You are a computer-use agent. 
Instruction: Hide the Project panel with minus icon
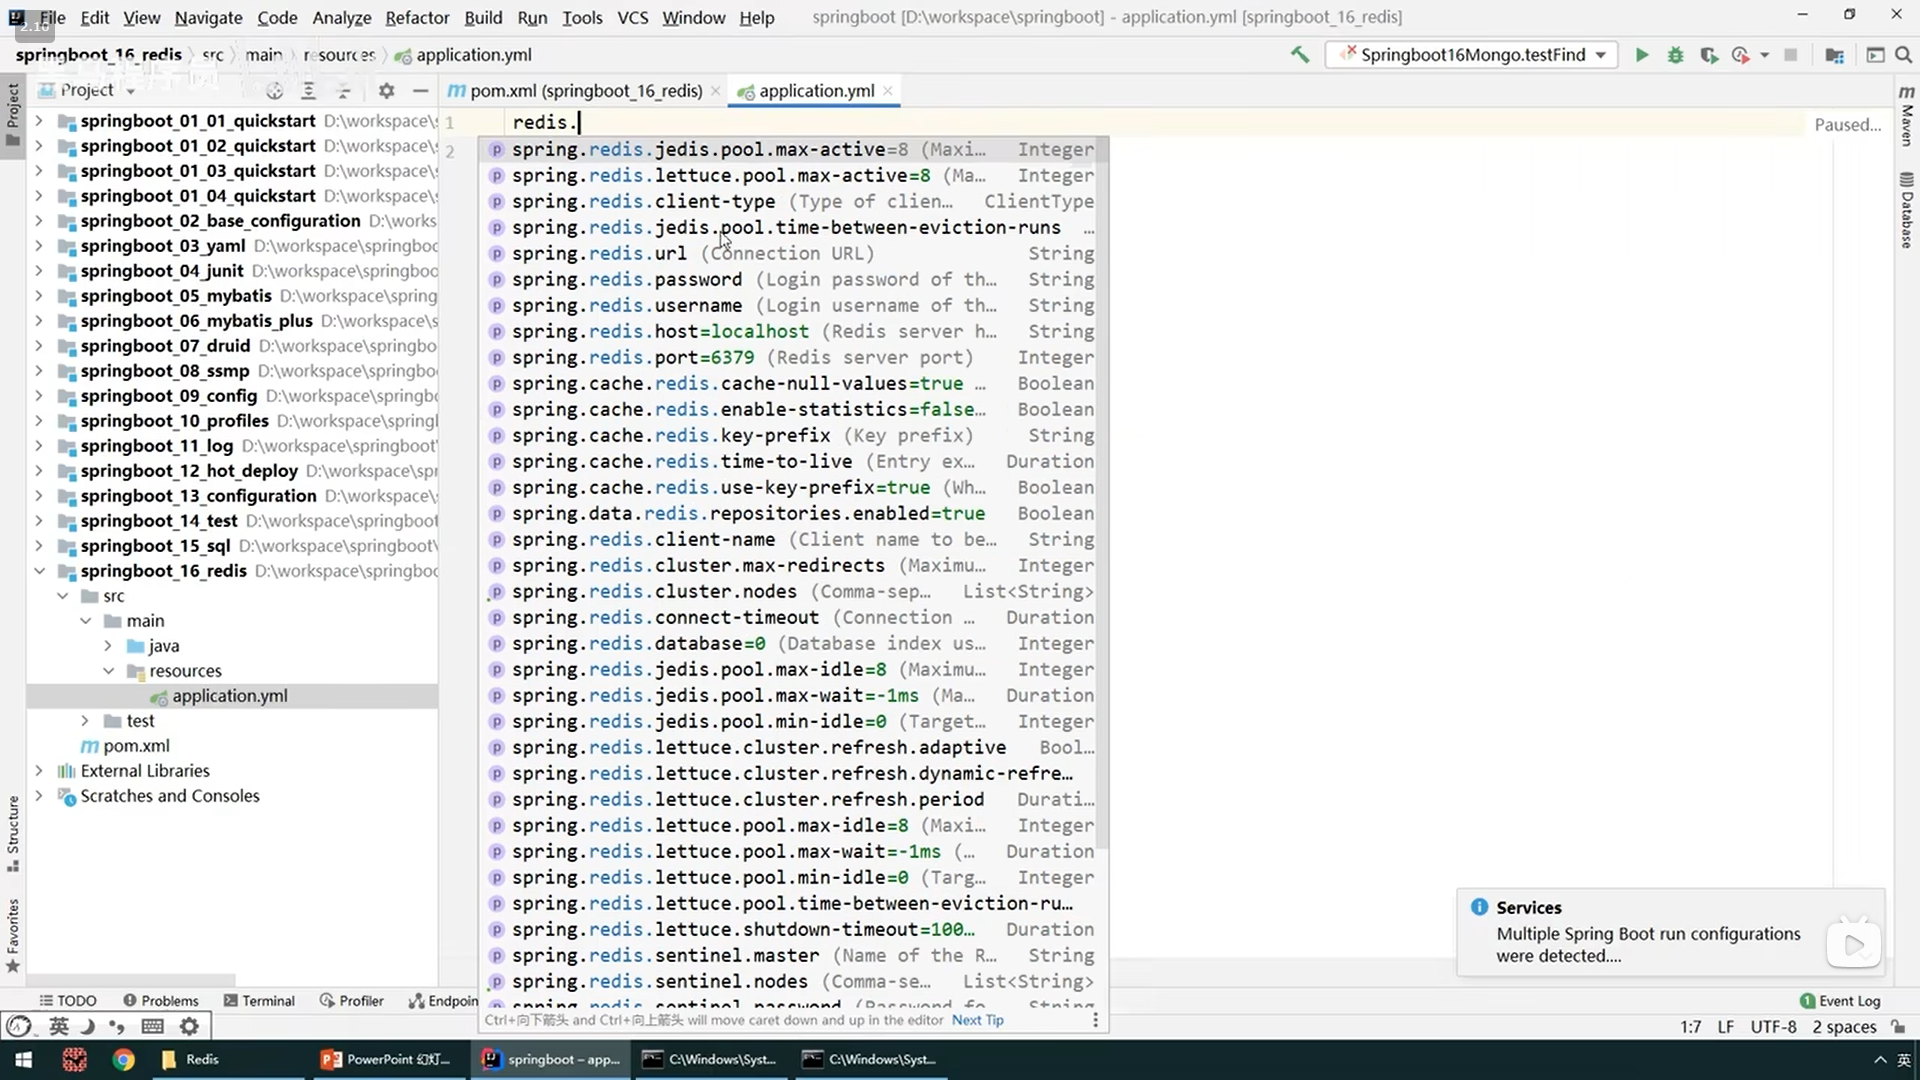(420, 91)
